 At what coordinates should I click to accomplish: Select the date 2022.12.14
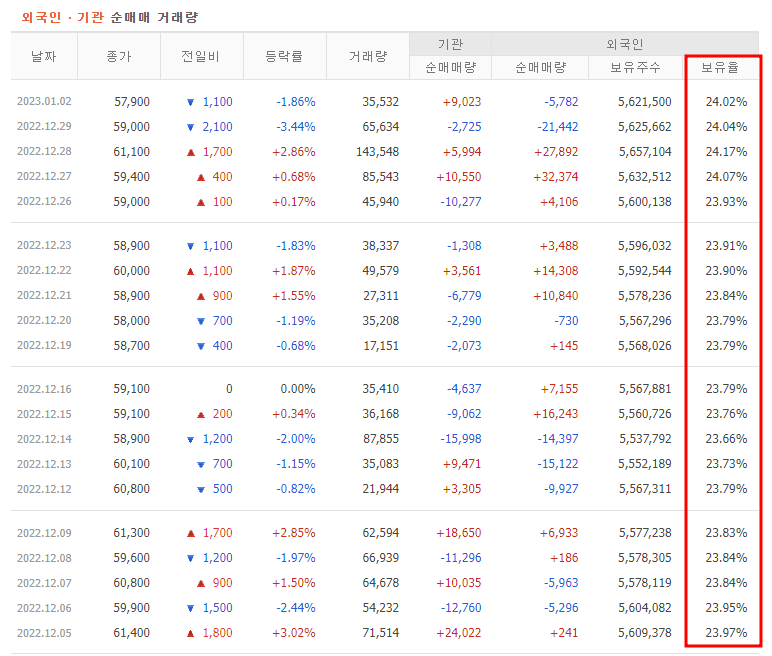point(44,439)
